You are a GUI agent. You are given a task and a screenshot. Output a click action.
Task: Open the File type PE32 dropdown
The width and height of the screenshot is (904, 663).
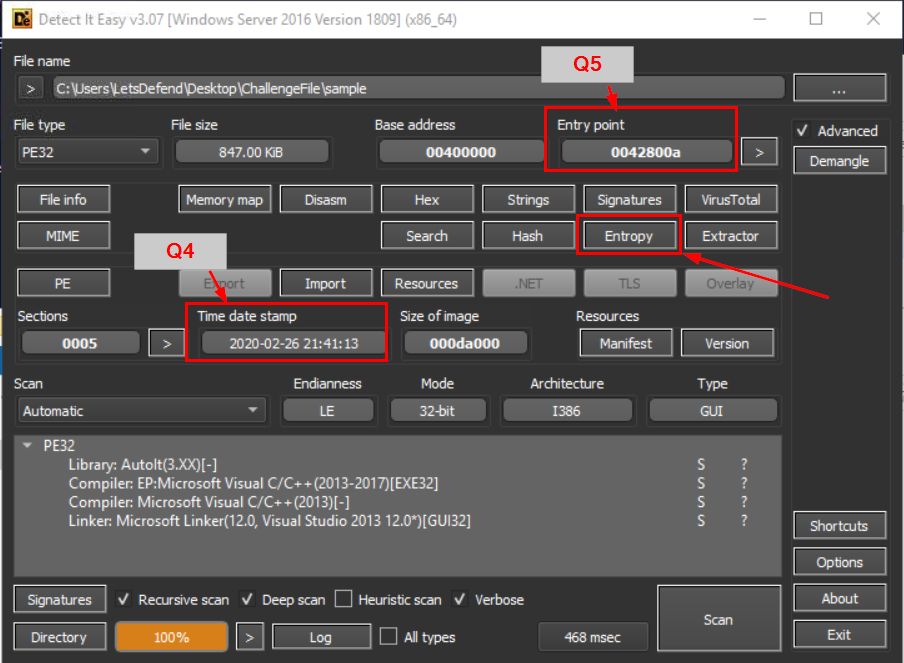[x=88, y=152]
